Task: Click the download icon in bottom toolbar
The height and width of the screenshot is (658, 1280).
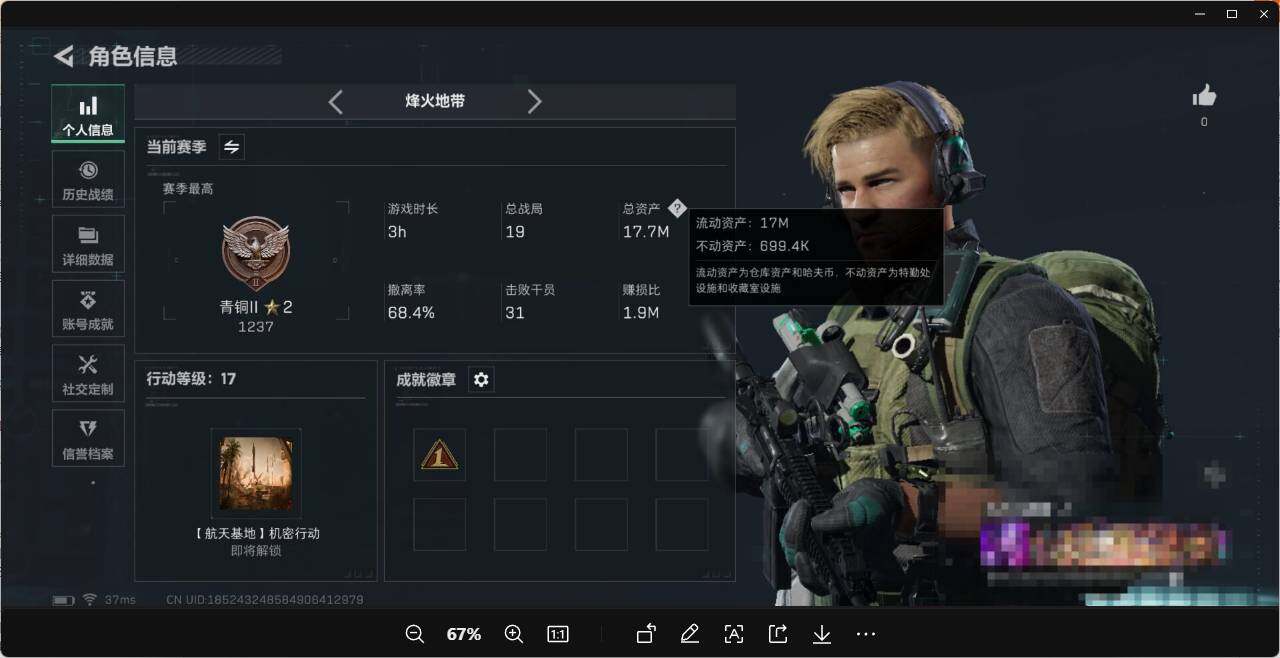Action: coord(821,634)
